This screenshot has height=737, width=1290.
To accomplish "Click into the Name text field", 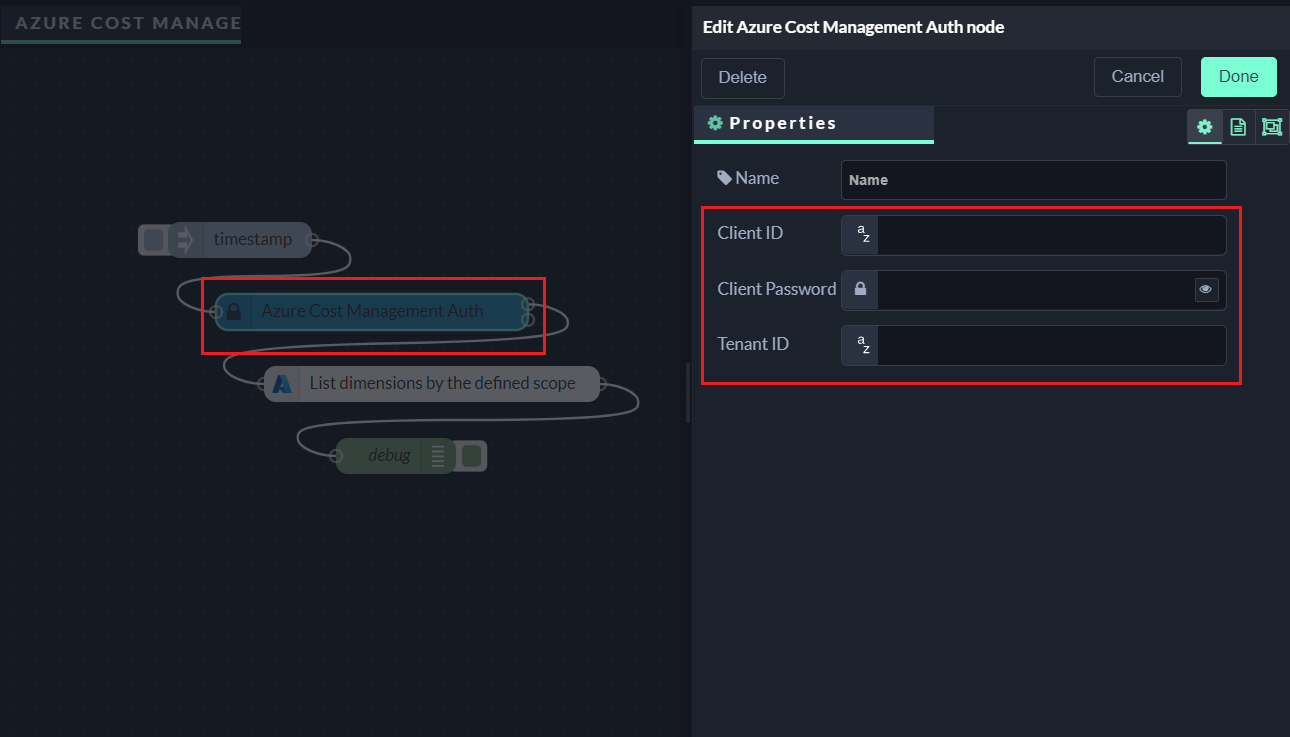I will (x=1033, y=180).
